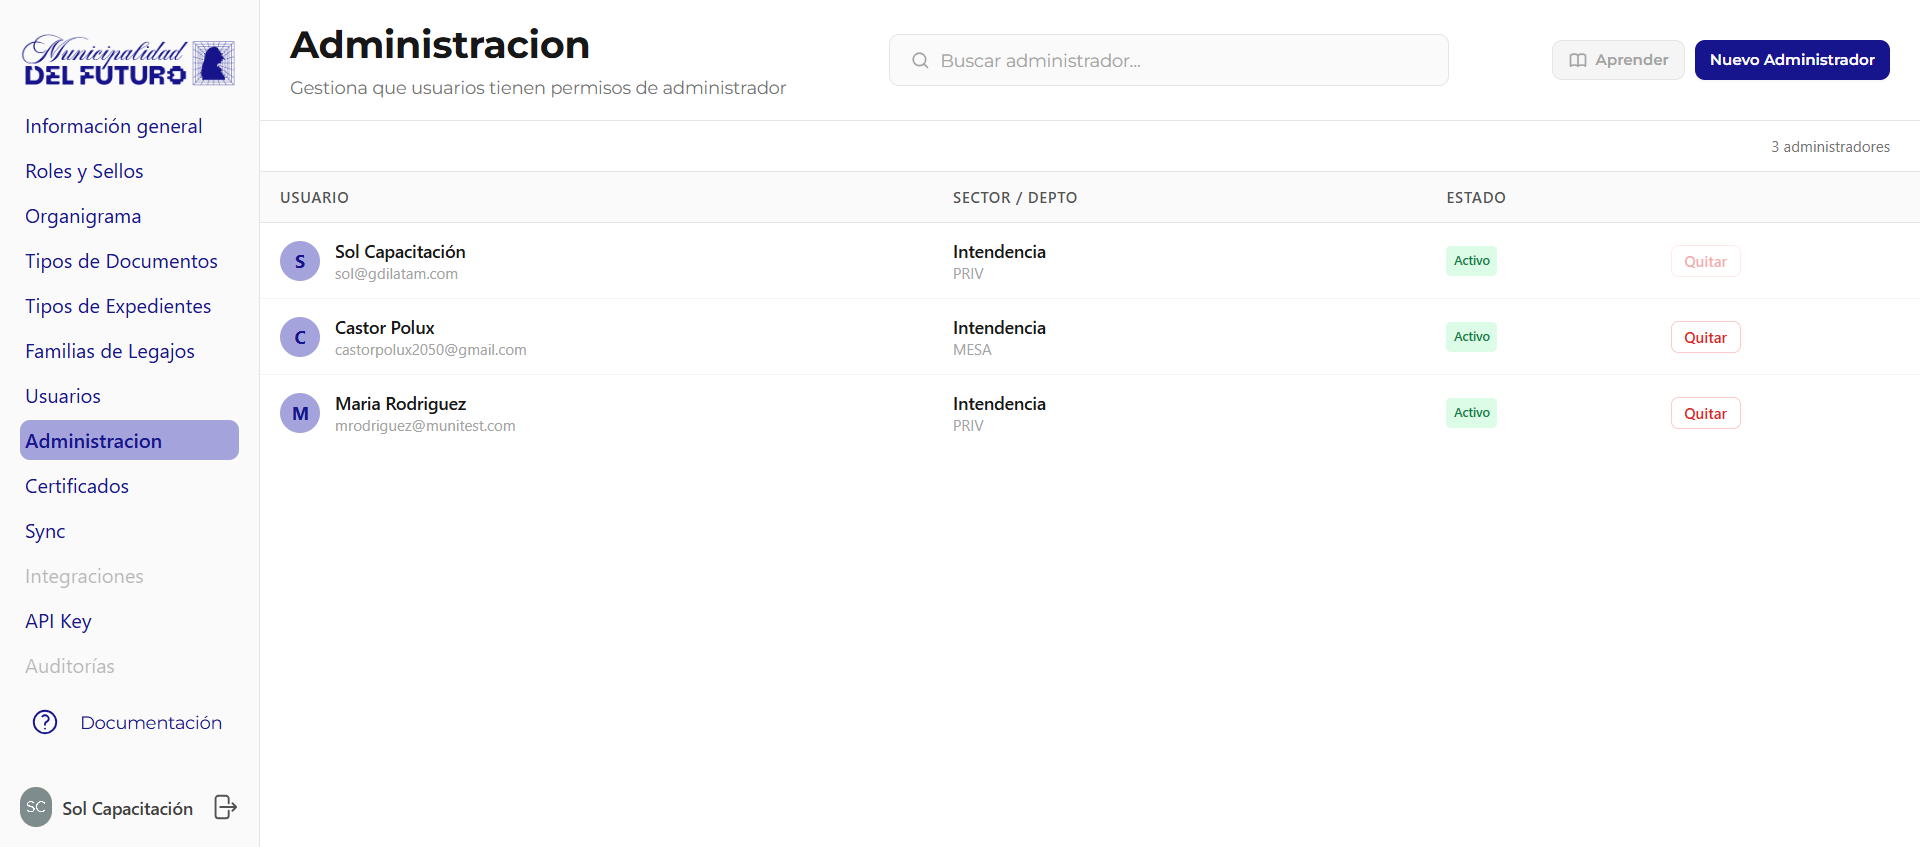
Task: Click Maria Rodriguez's M avatar
Action: [x=300, y=414]
